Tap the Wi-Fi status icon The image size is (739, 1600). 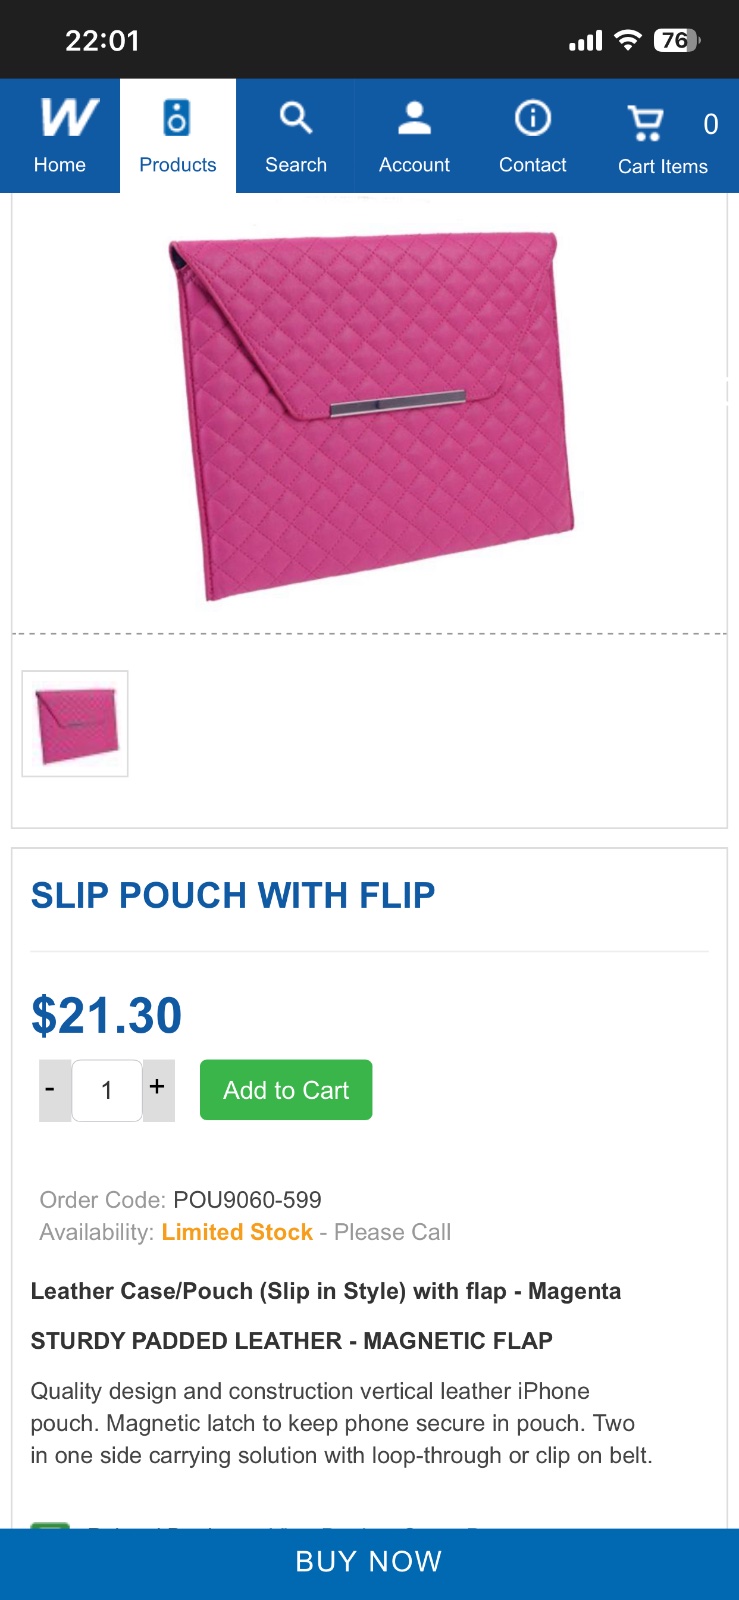coord(628,40)
